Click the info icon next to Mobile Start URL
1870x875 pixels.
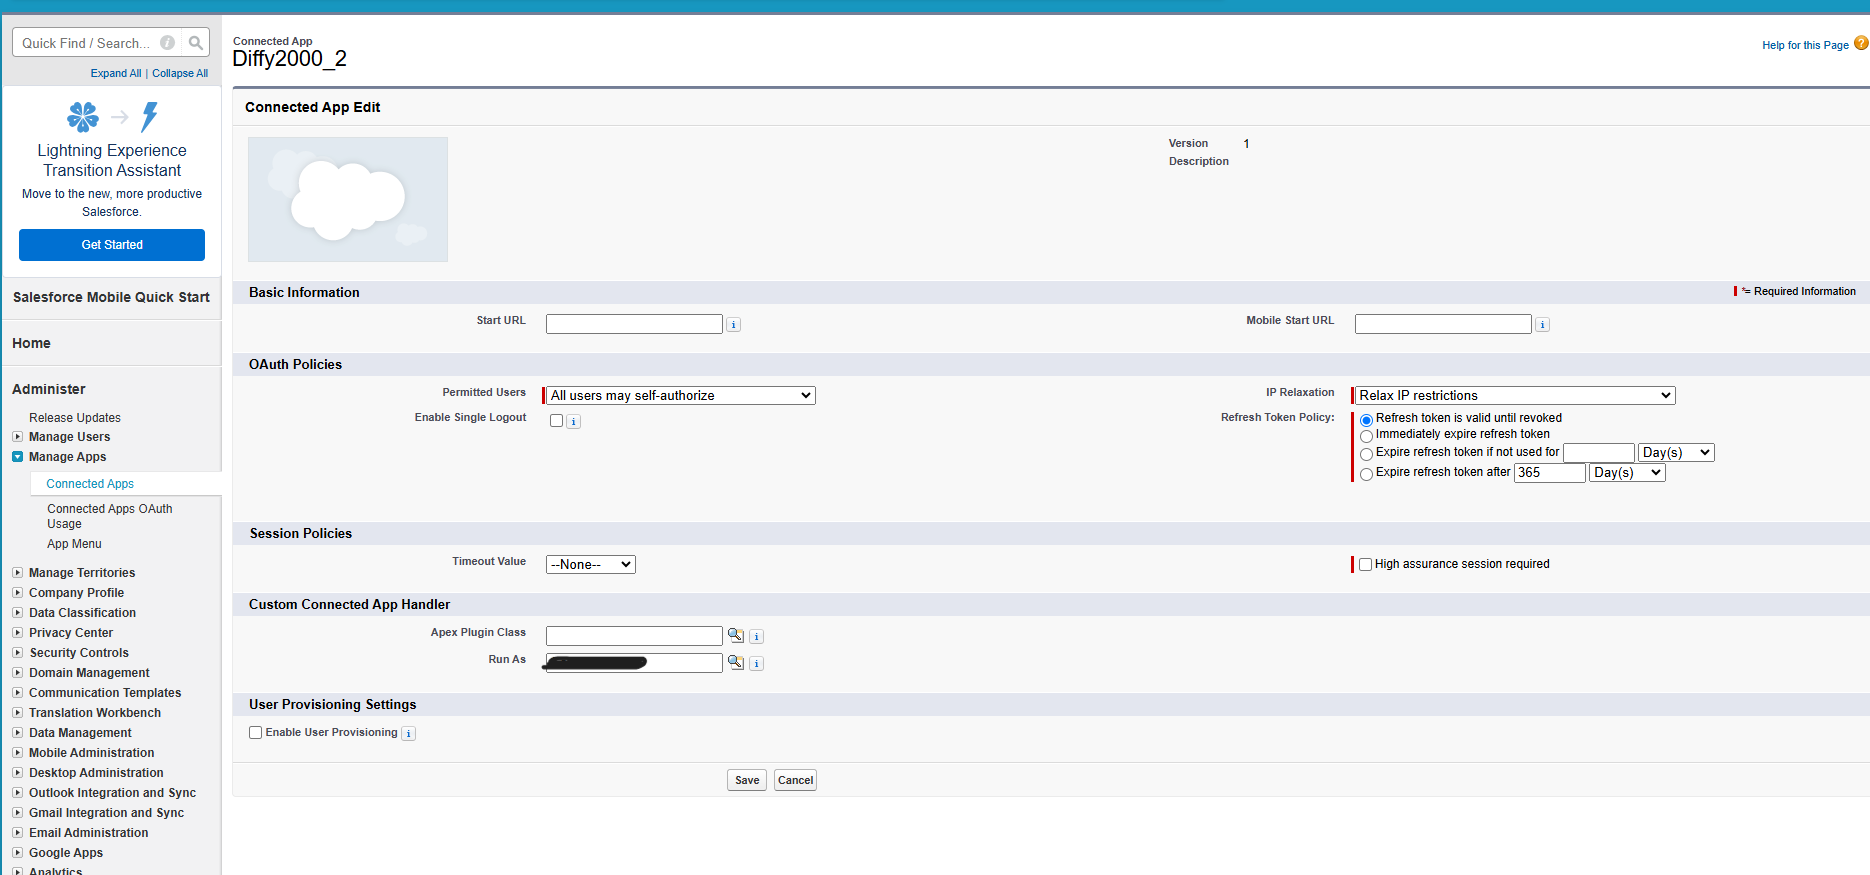pyautogui.click(x=1542, y=324)
